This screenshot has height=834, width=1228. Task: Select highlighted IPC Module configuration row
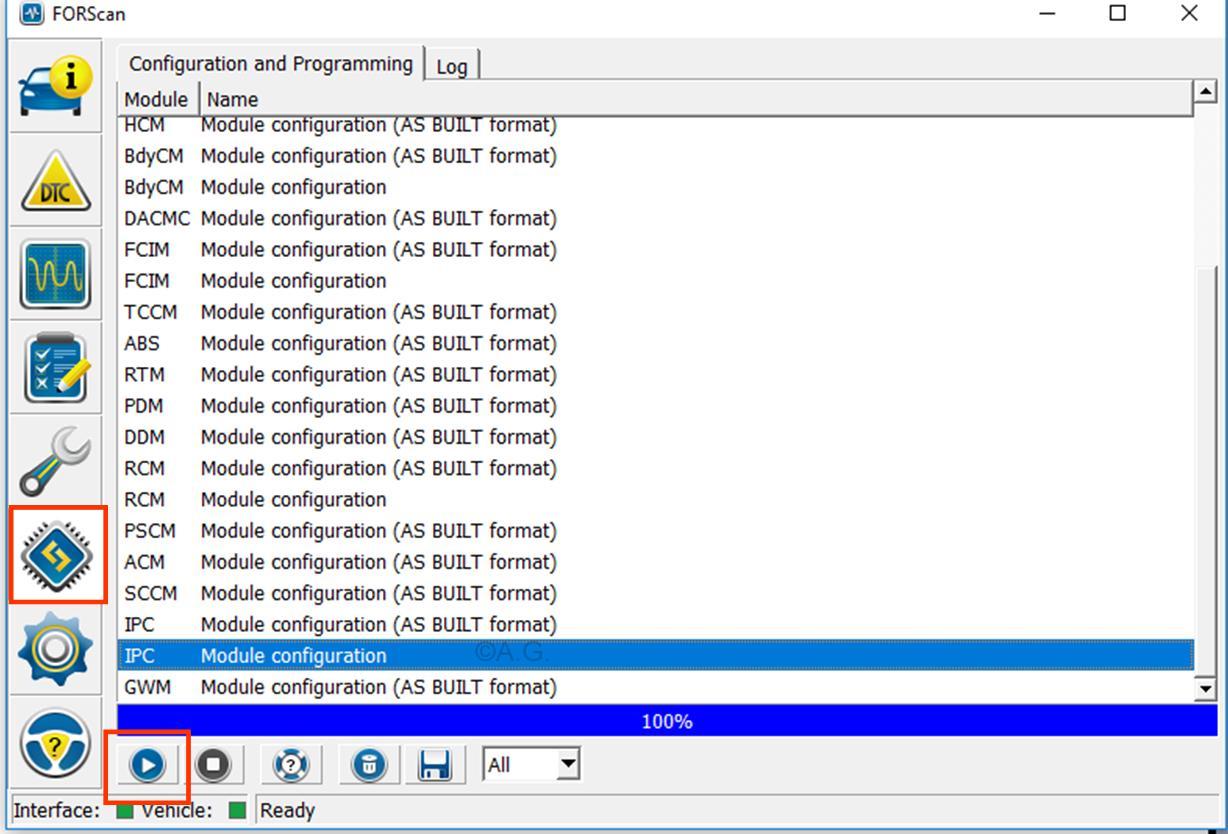(x=656, y=656)
